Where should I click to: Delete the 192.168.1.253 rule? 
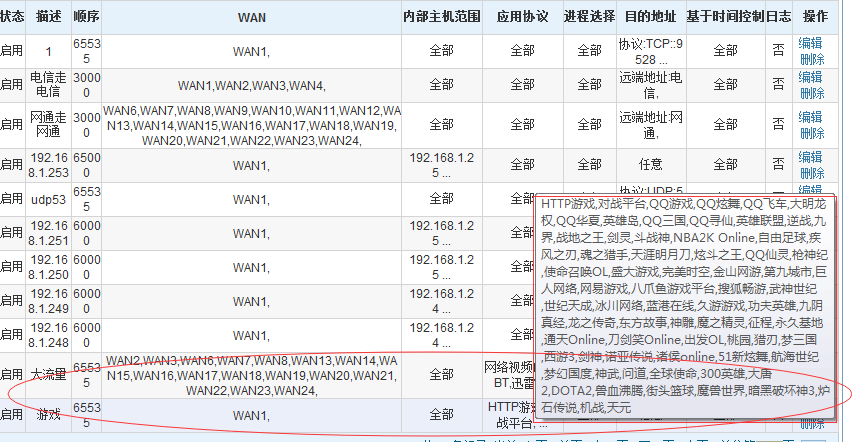812,173
